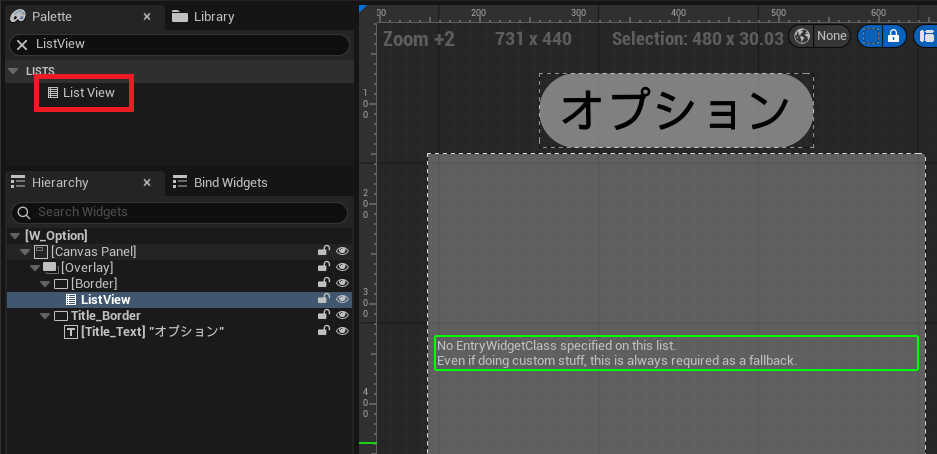Click the partially visible layout button at toolbar edge
The image size is (937, 454).
pos(926,36)
